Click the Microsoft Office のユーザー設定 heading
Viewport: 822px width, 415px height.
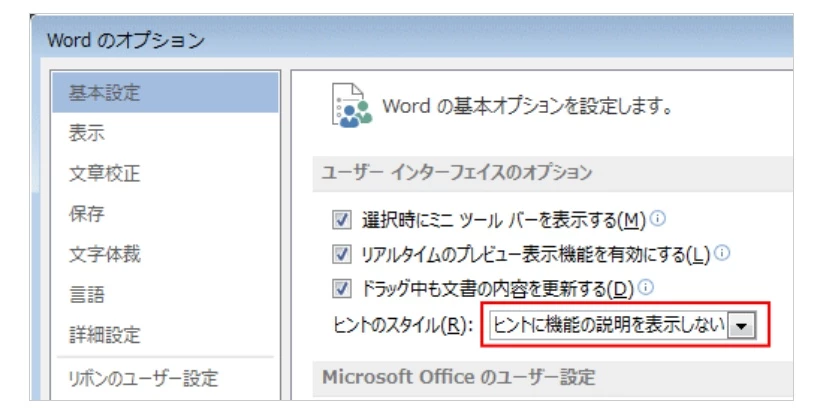click(459, 377)
